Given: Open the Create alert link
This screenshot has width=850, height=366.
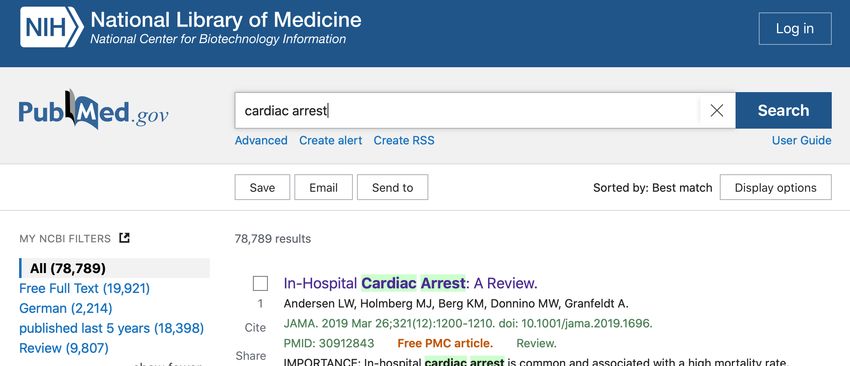Looking at the screenshot, I should (x=331, y=140).
